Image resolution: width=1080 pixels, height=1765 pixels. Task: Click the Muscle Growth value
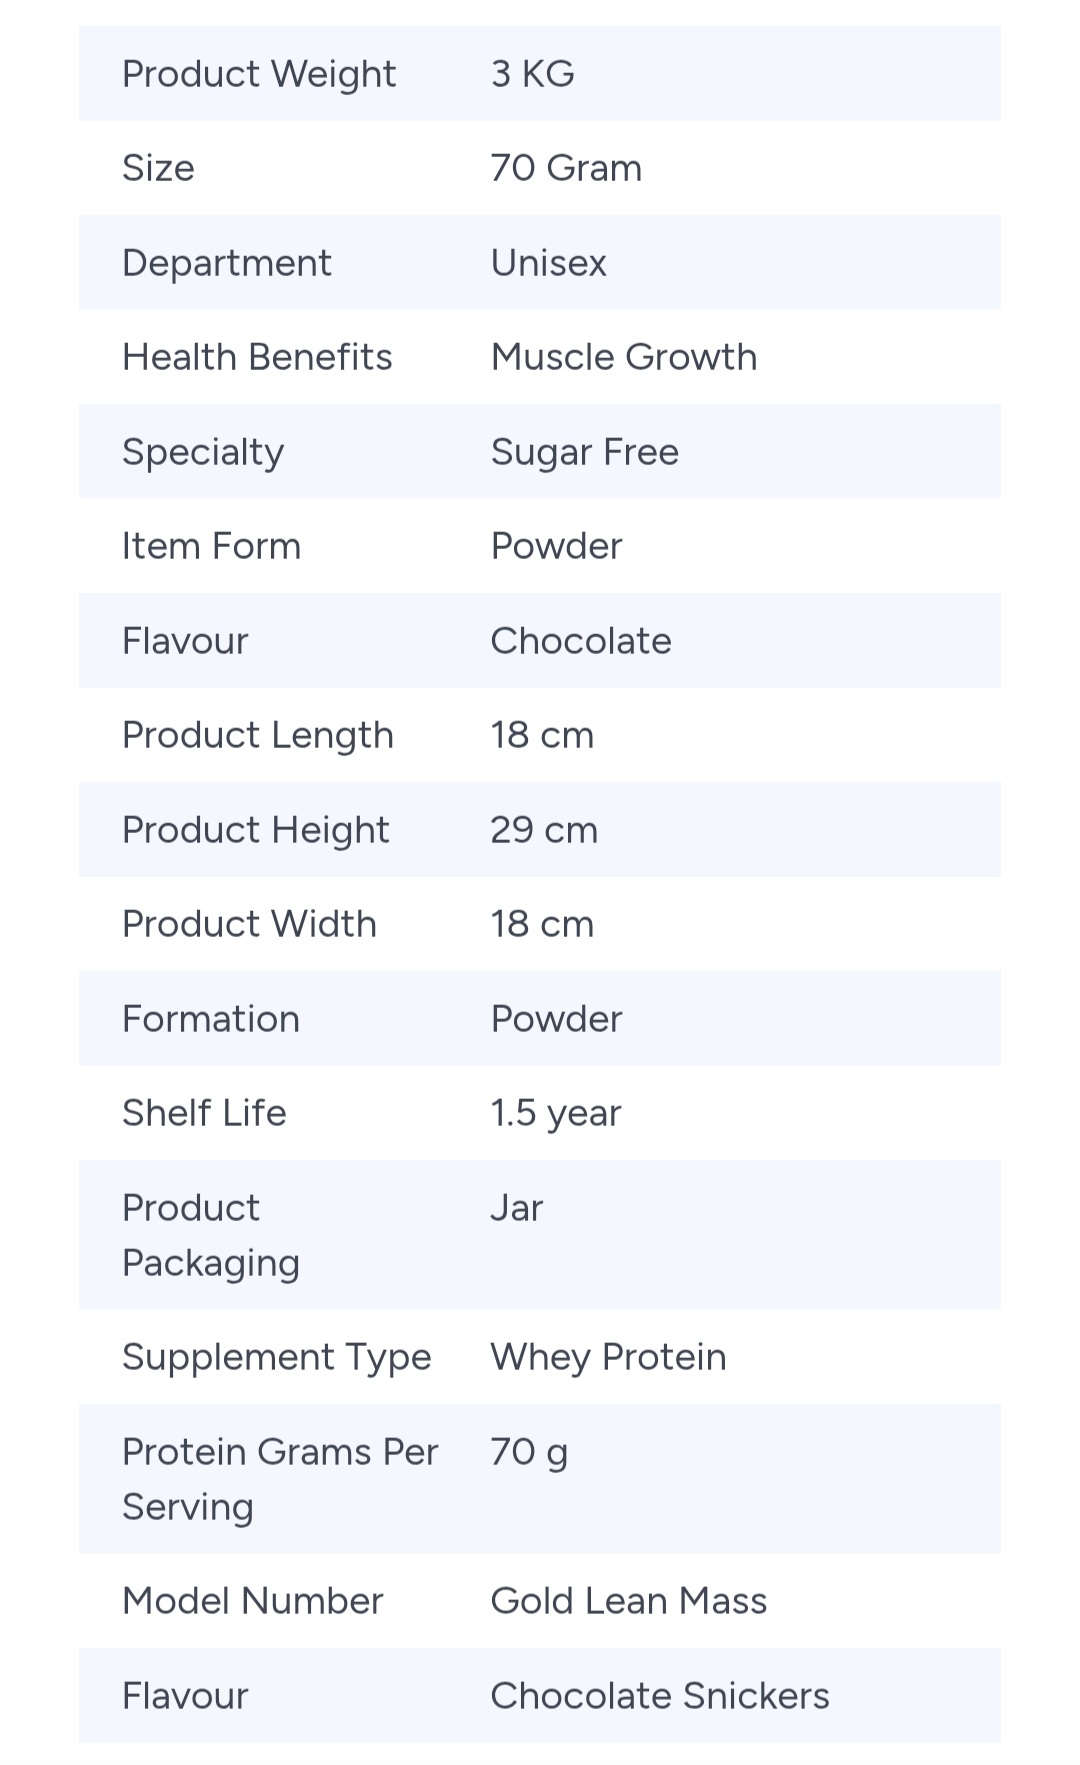(x=623, y=357)
